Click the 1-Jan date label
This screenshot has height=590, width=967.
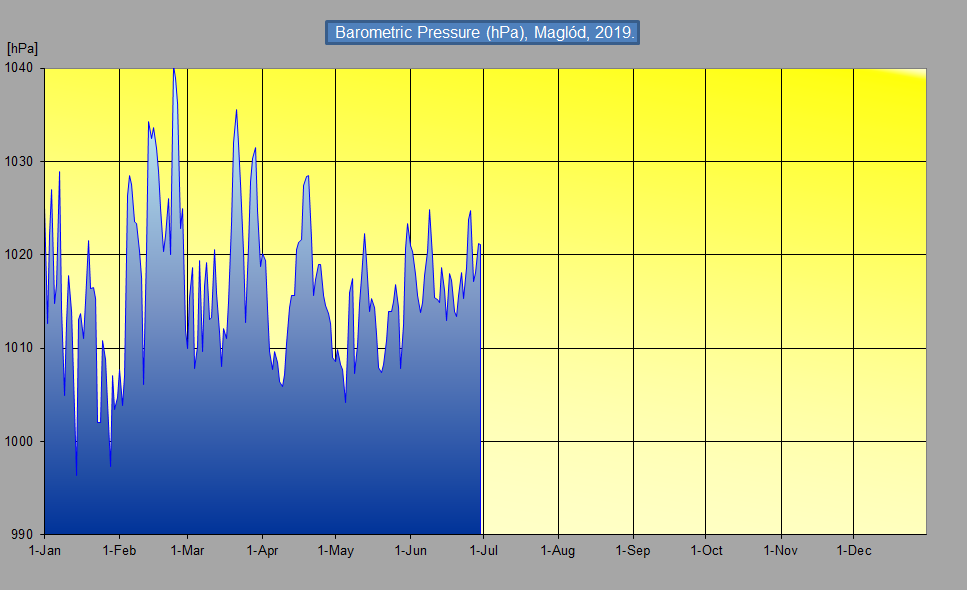pyautogui.click(x=45, y=550)
